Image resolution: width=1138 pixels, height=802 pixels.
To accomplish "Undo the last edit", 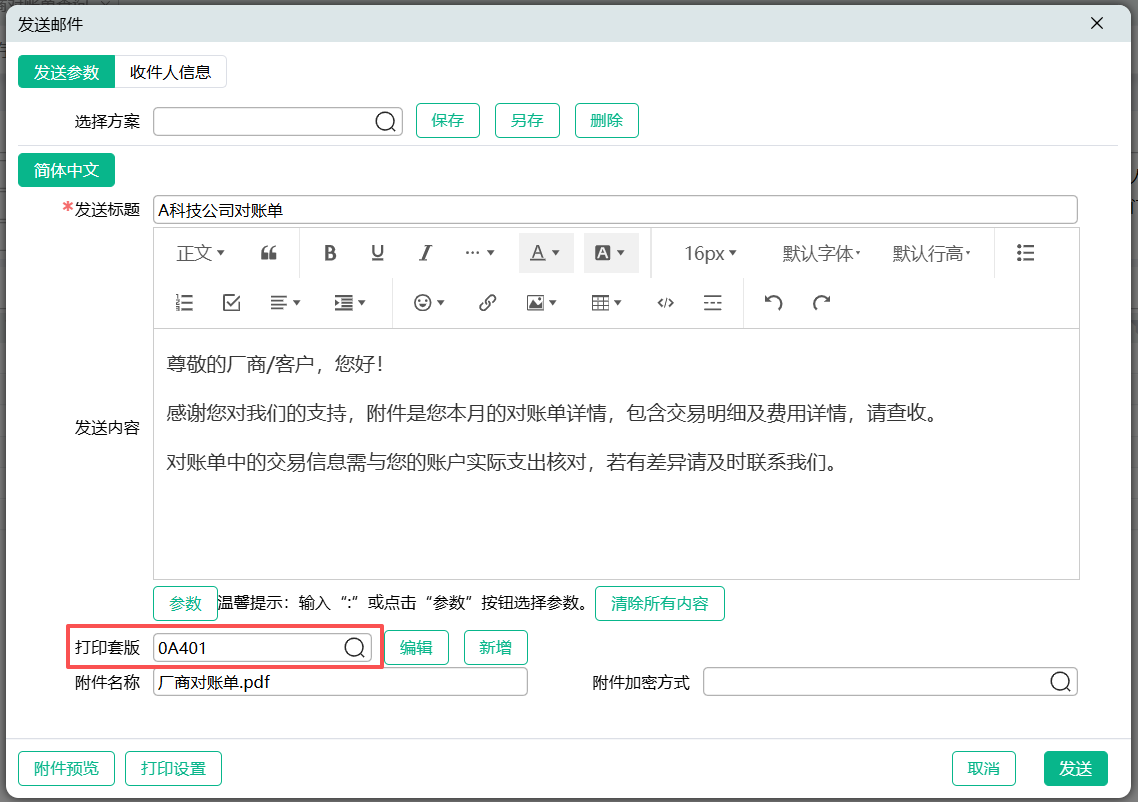I will (773, 303).
